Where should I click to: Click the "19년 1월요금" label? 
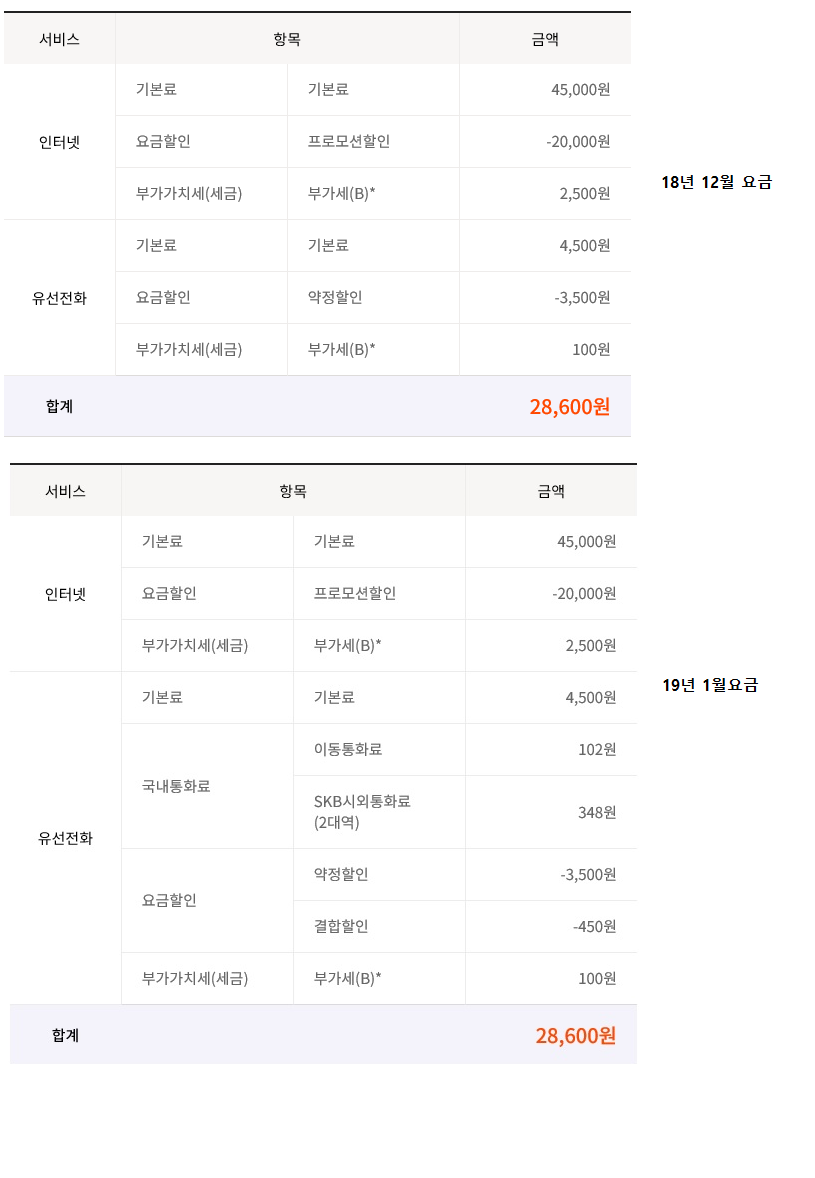pyautogui.click(x=710, y=685)
